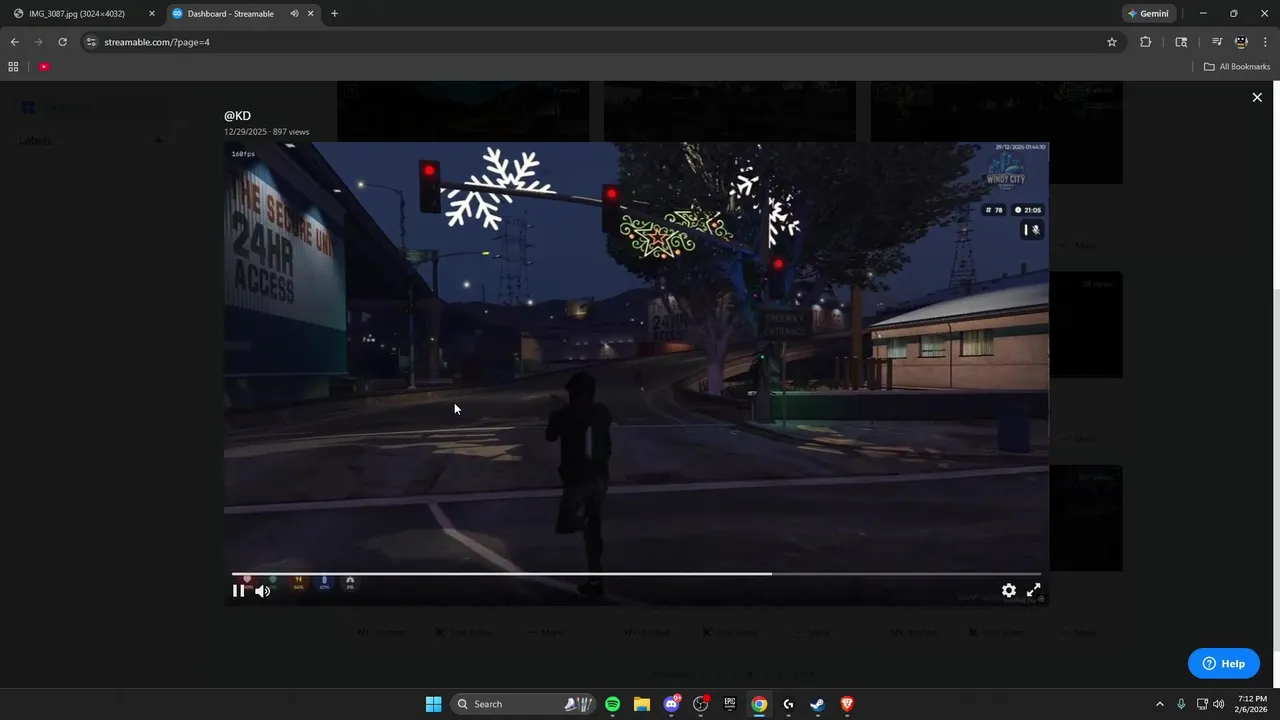Screen dimensions: 1280x720
Task: Open the Google Lens search icon
Action: click(x=1181, y=42)
